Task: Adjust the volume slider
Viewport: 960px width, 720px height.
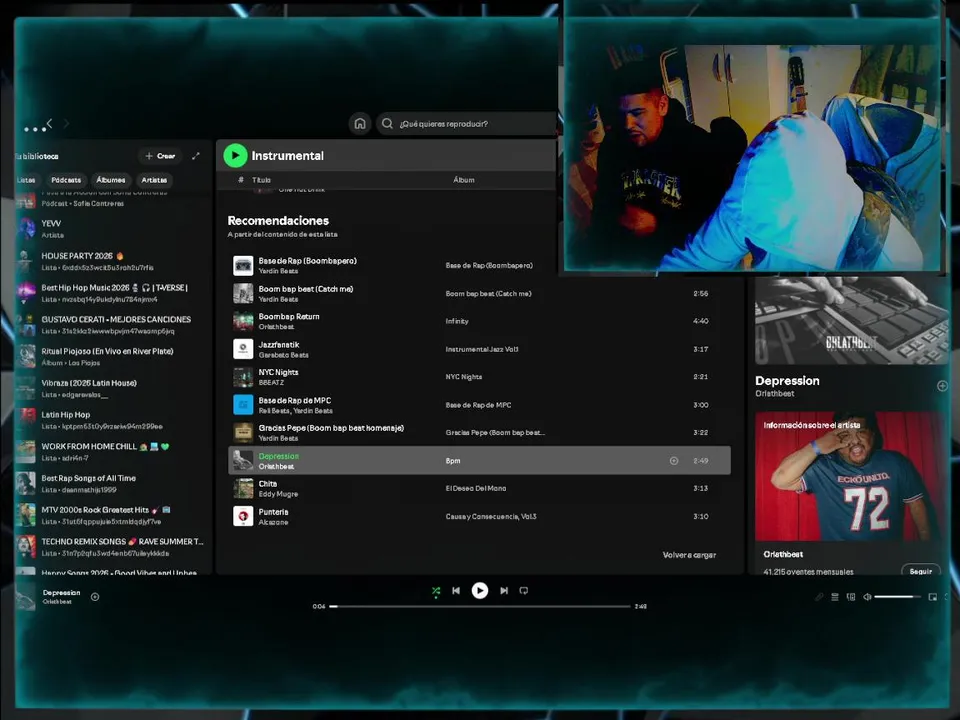Action: click(x=898, y=597)
